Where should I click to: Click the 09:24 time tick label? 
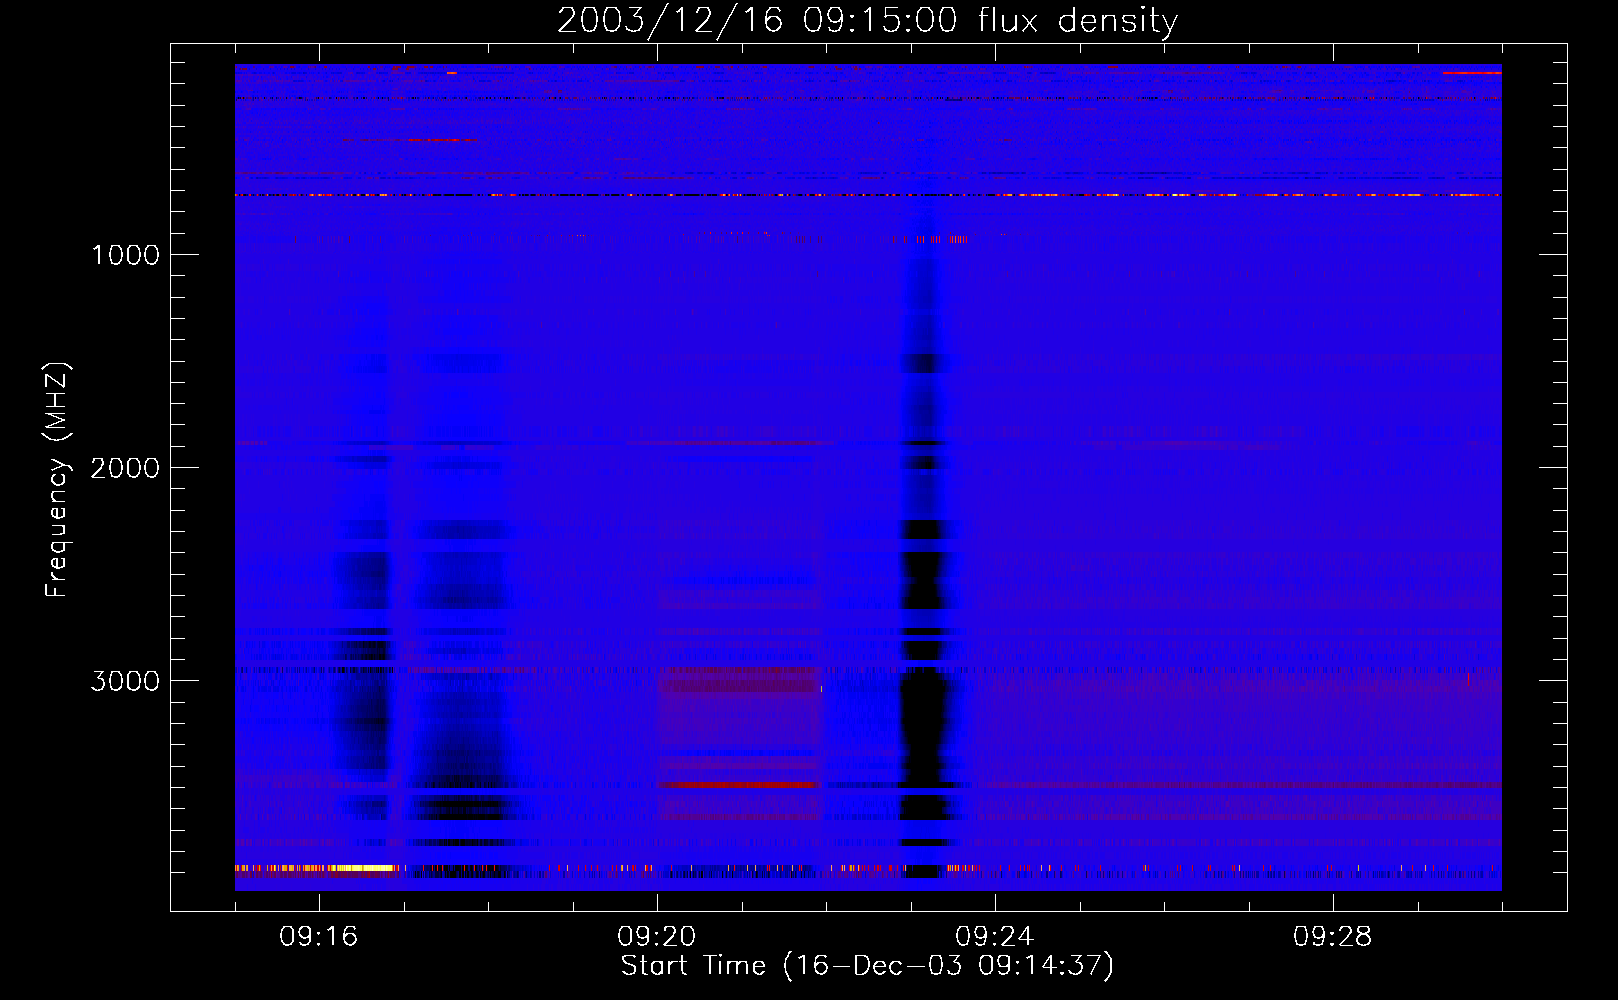[x=995, y=937]
